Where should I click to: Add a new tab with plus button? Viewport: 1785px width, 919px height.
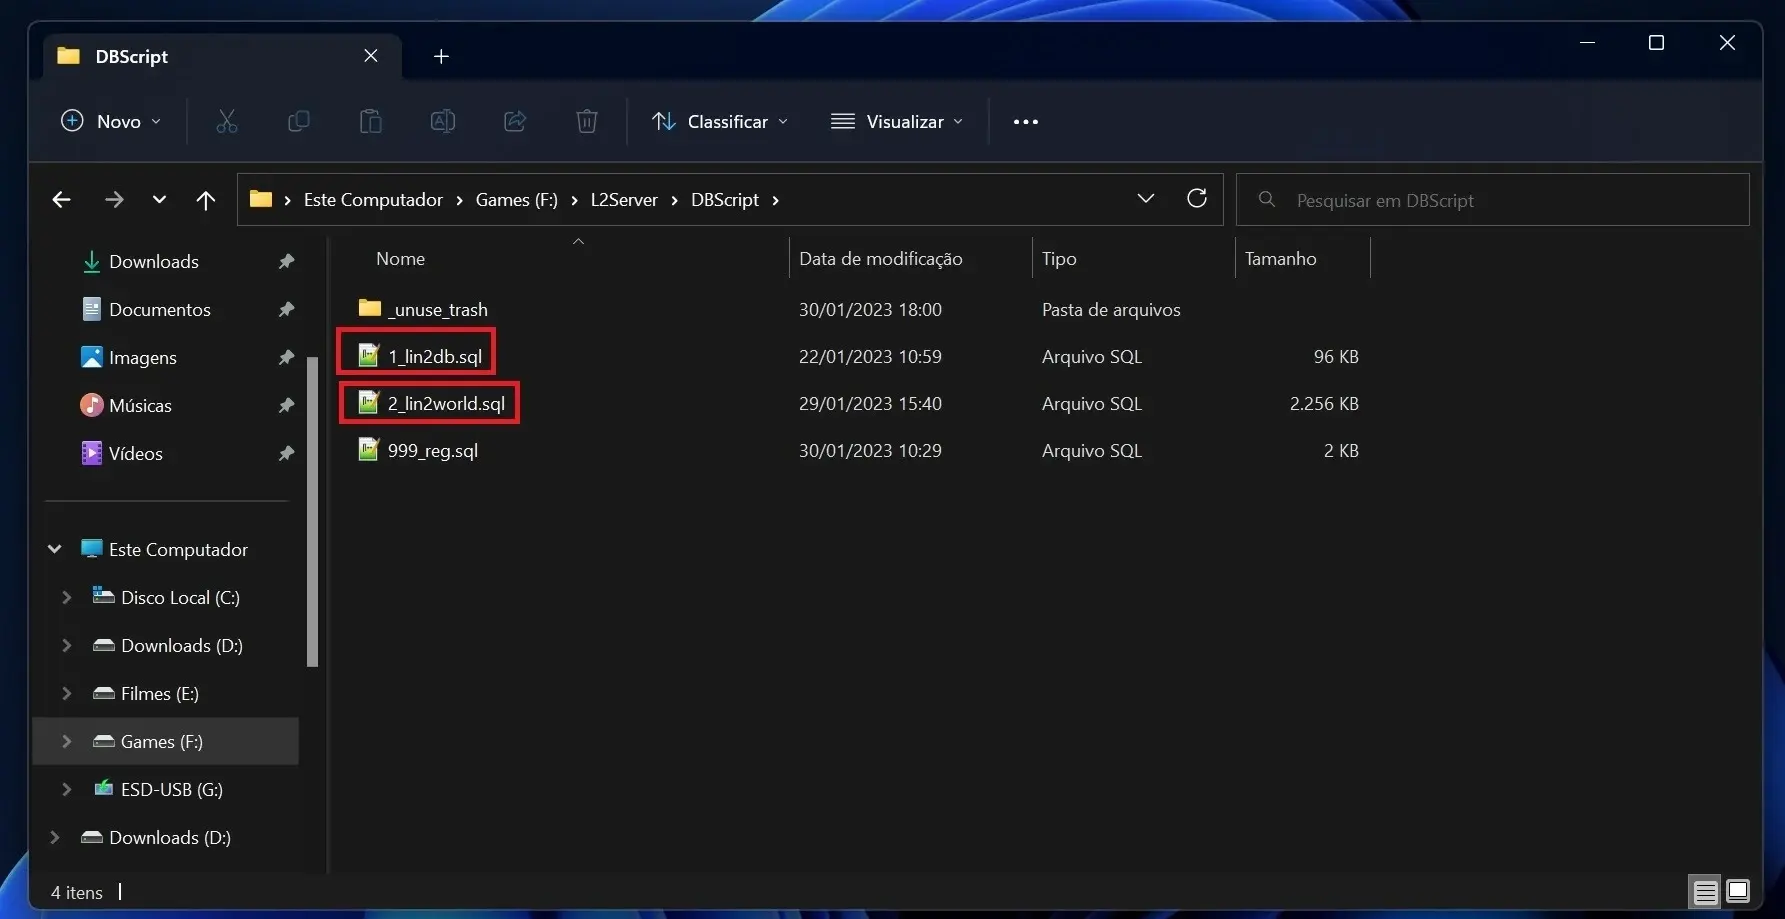click(441, 57)
